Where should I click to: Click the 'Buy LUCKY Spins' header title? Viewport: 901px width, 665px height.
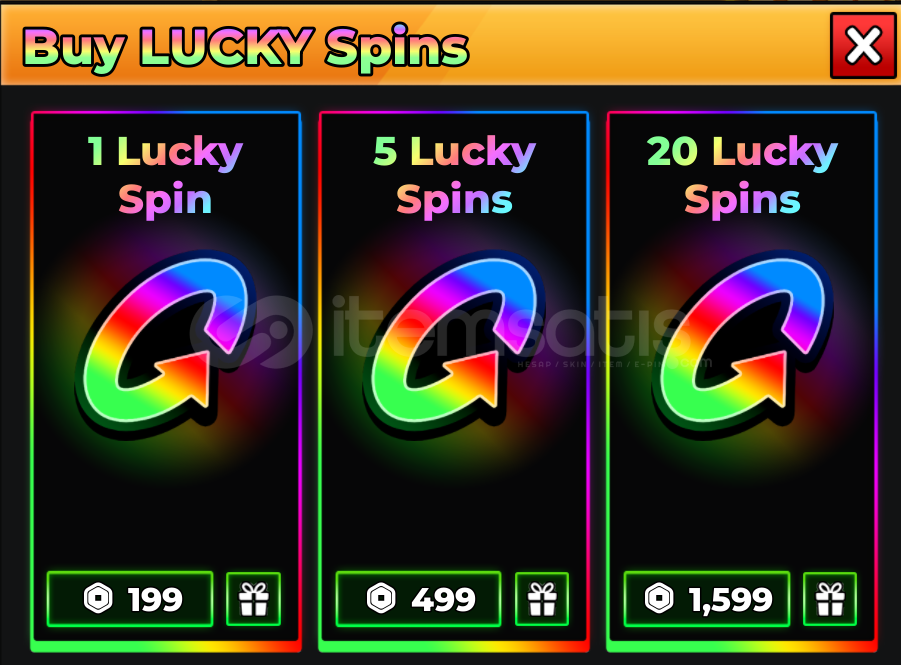click(x=246, y=48)
